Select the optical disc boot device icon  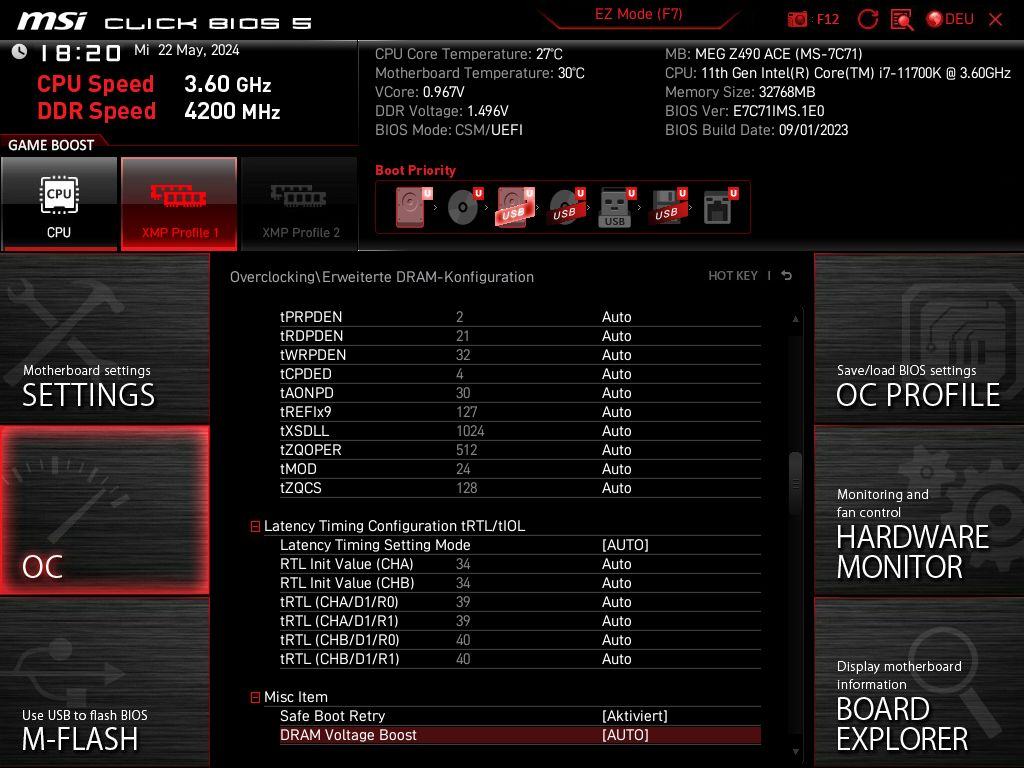(464, 207)
